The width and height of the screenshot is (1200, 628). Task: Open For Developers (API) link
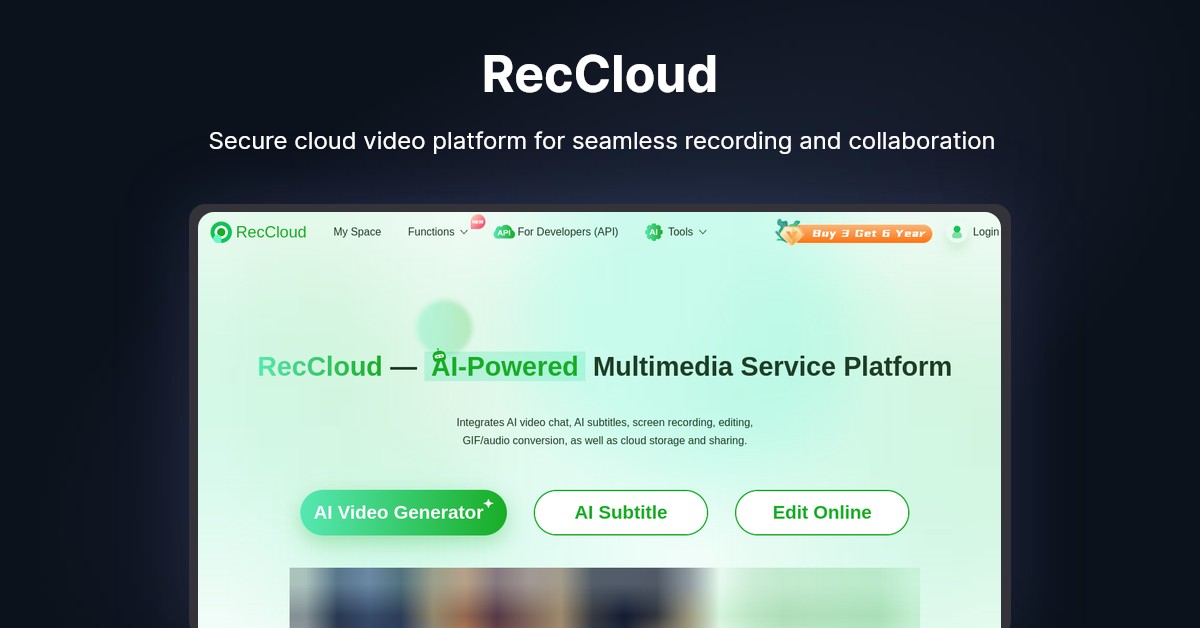(x=568, y=232)
